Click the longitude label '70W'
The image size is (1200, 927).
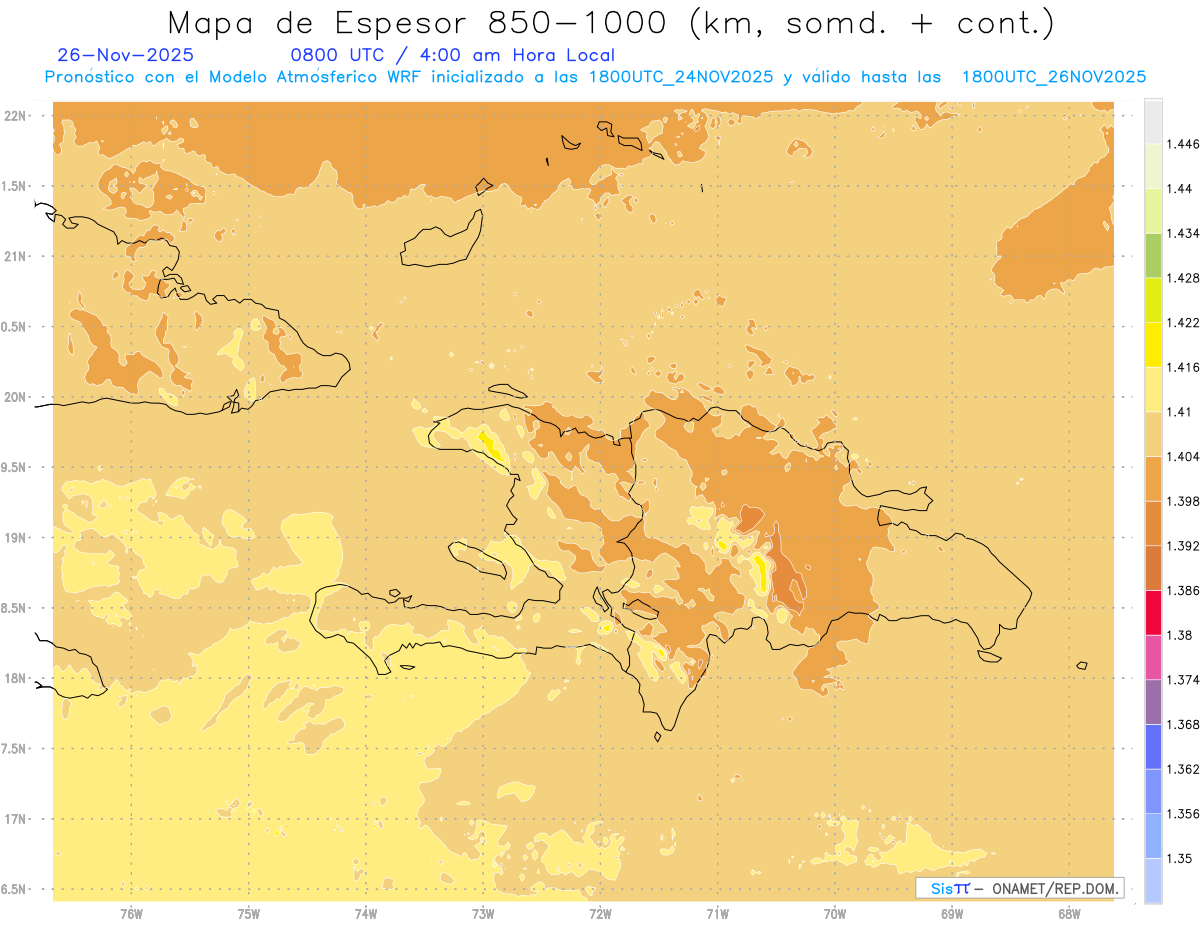pyautogui.click(x=835, y=914)
